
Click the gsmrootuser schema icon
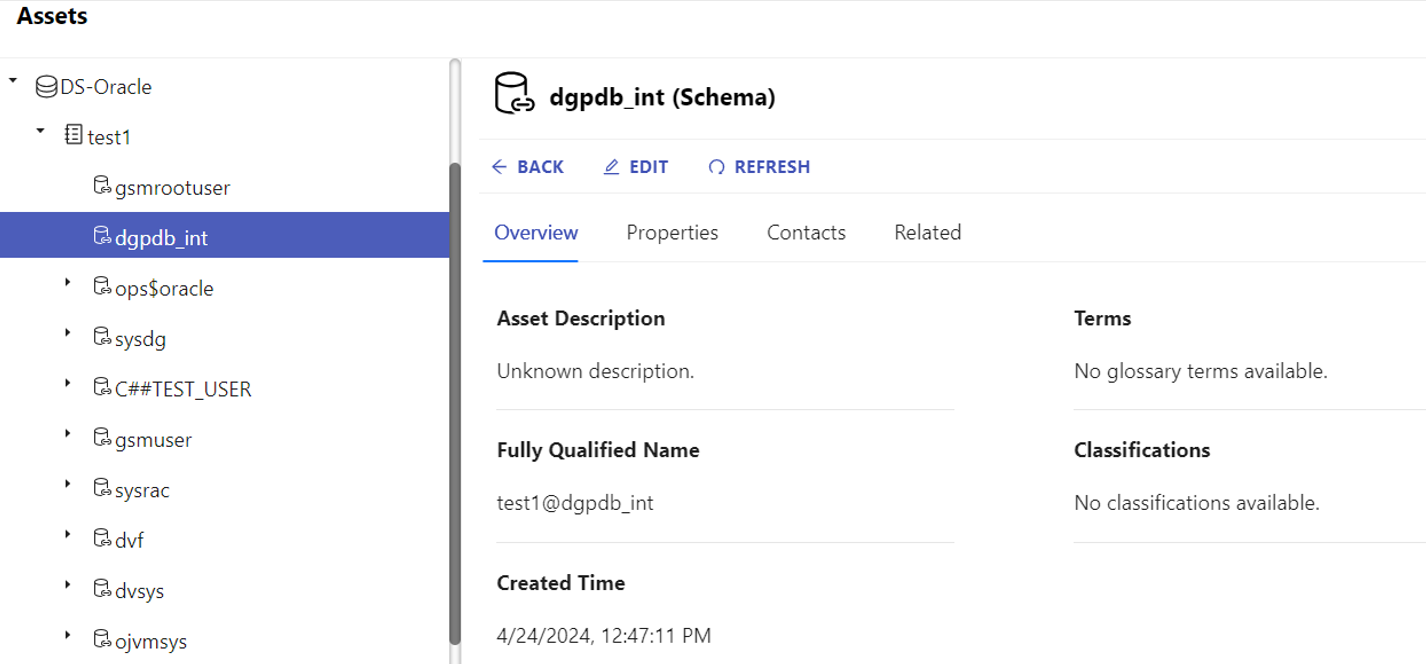point(102,186)
